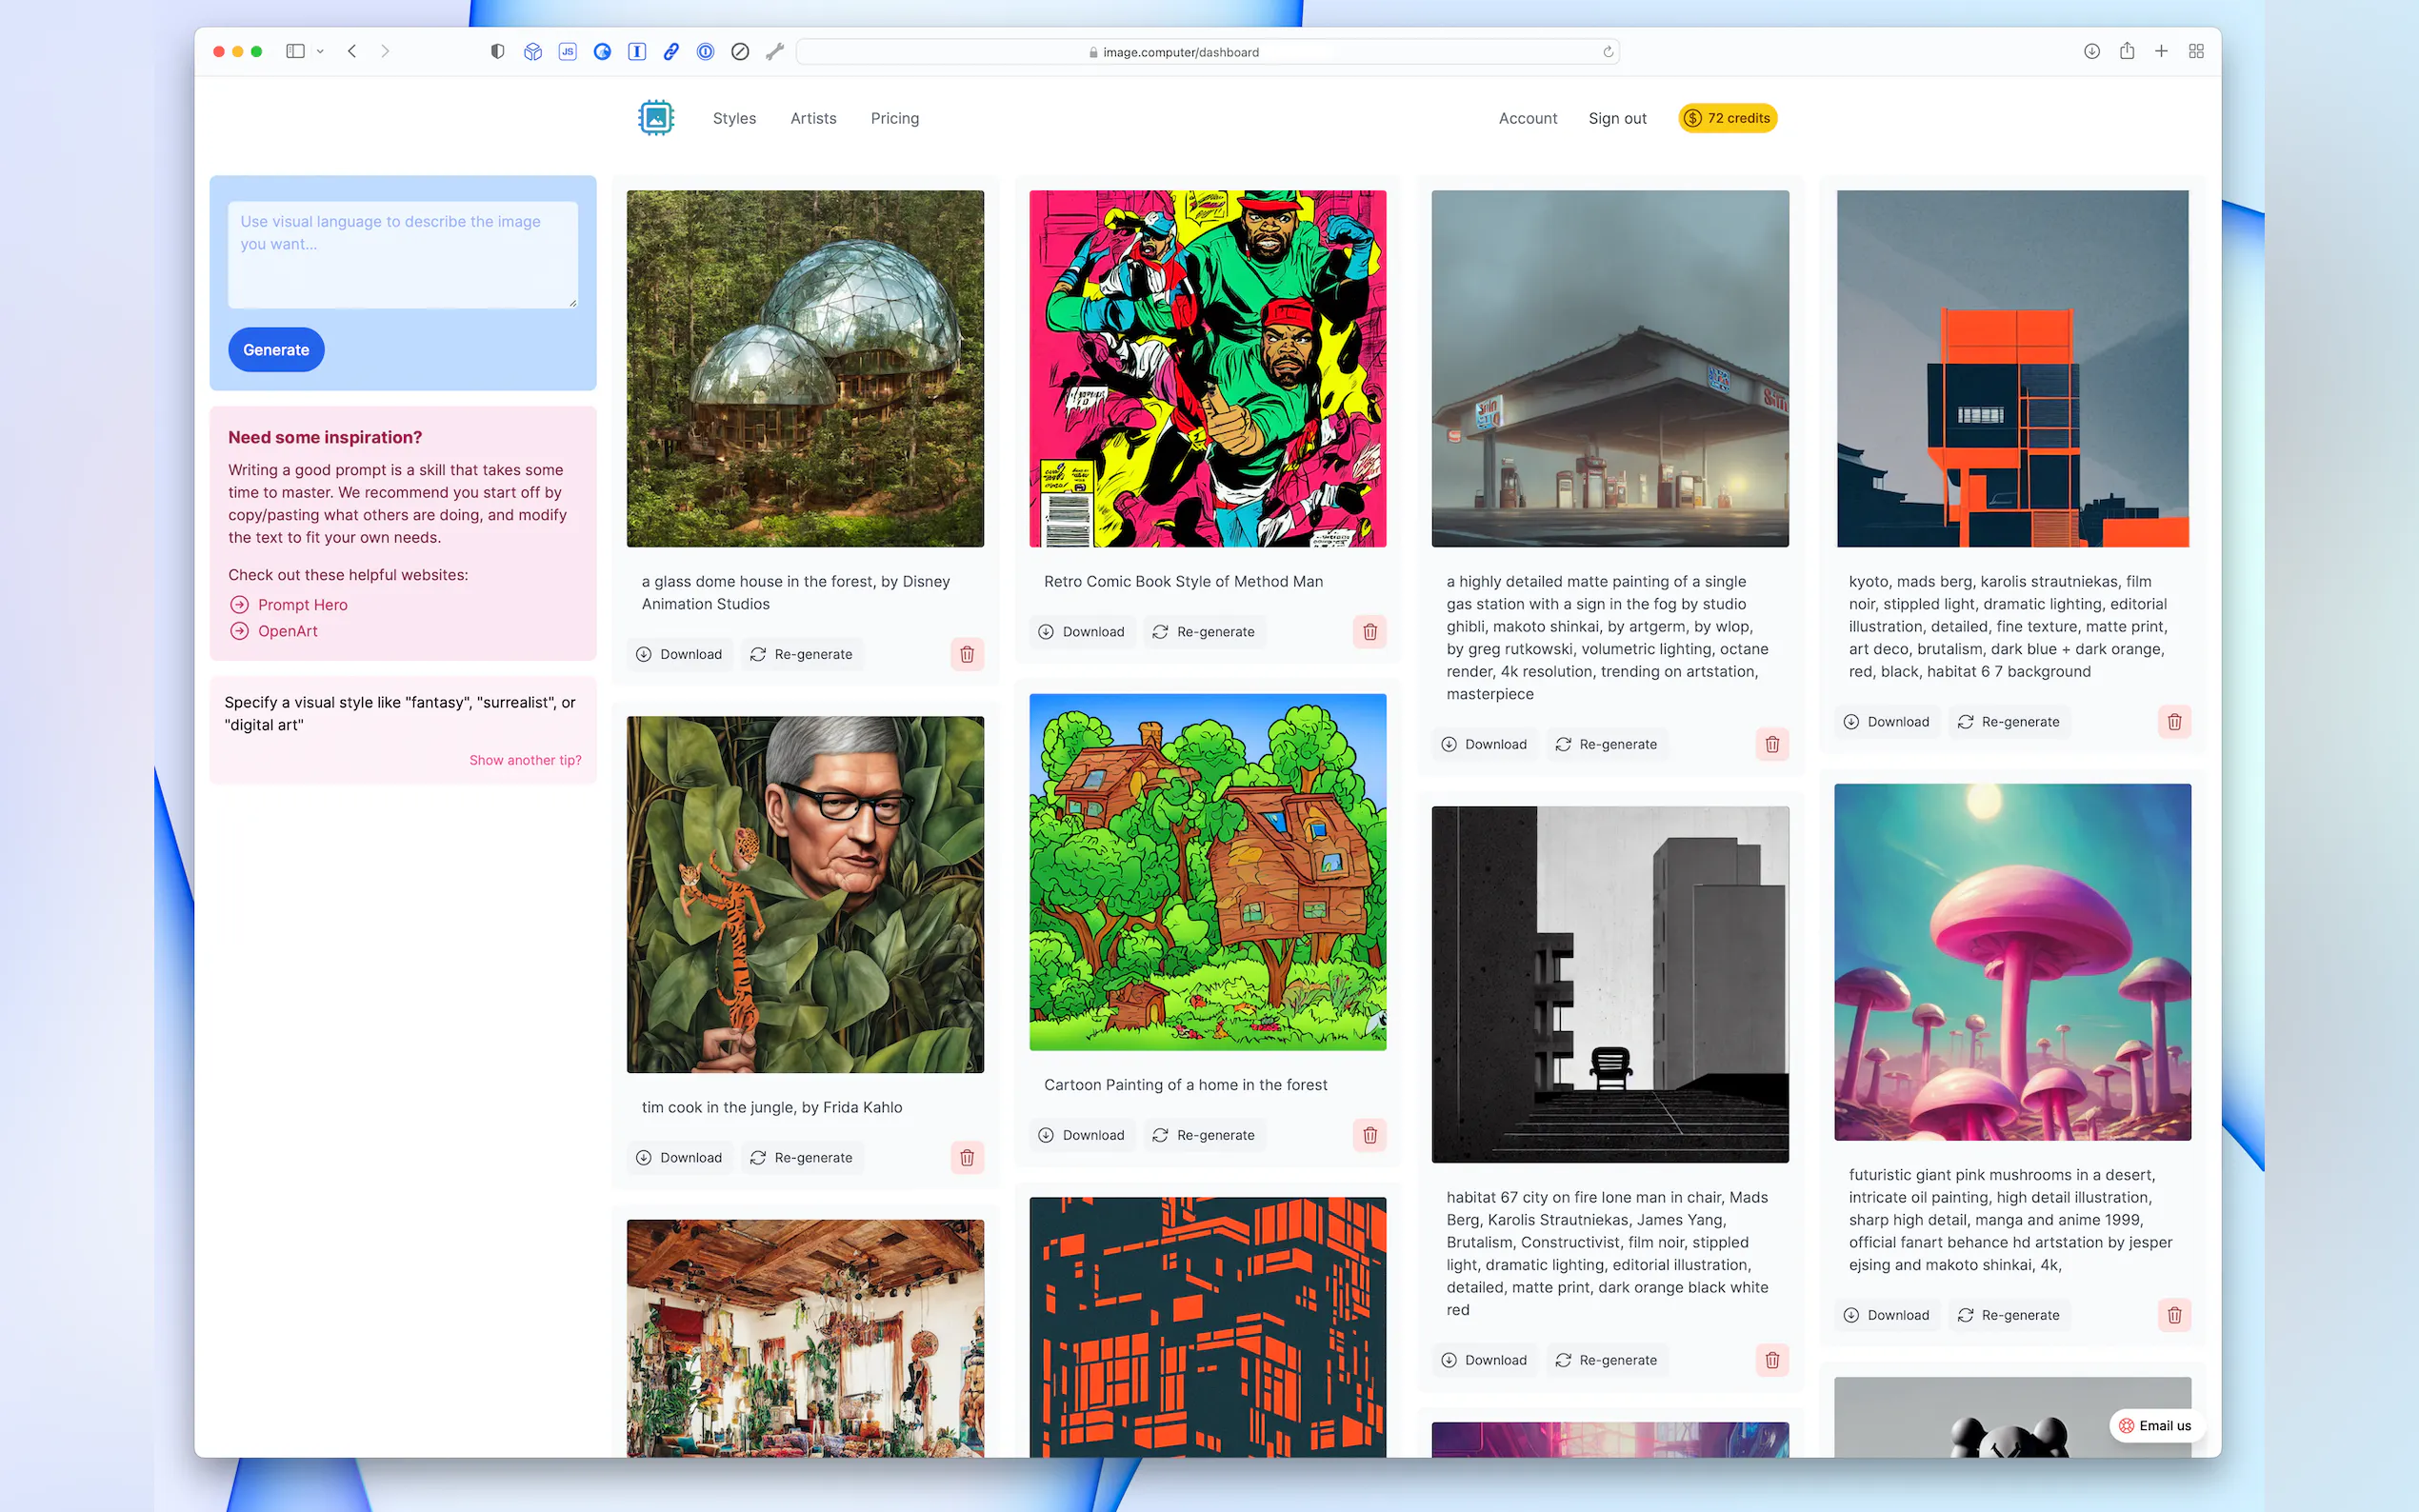
Task: Toggle Safari sidebar panel
Action: pos(295,51)
